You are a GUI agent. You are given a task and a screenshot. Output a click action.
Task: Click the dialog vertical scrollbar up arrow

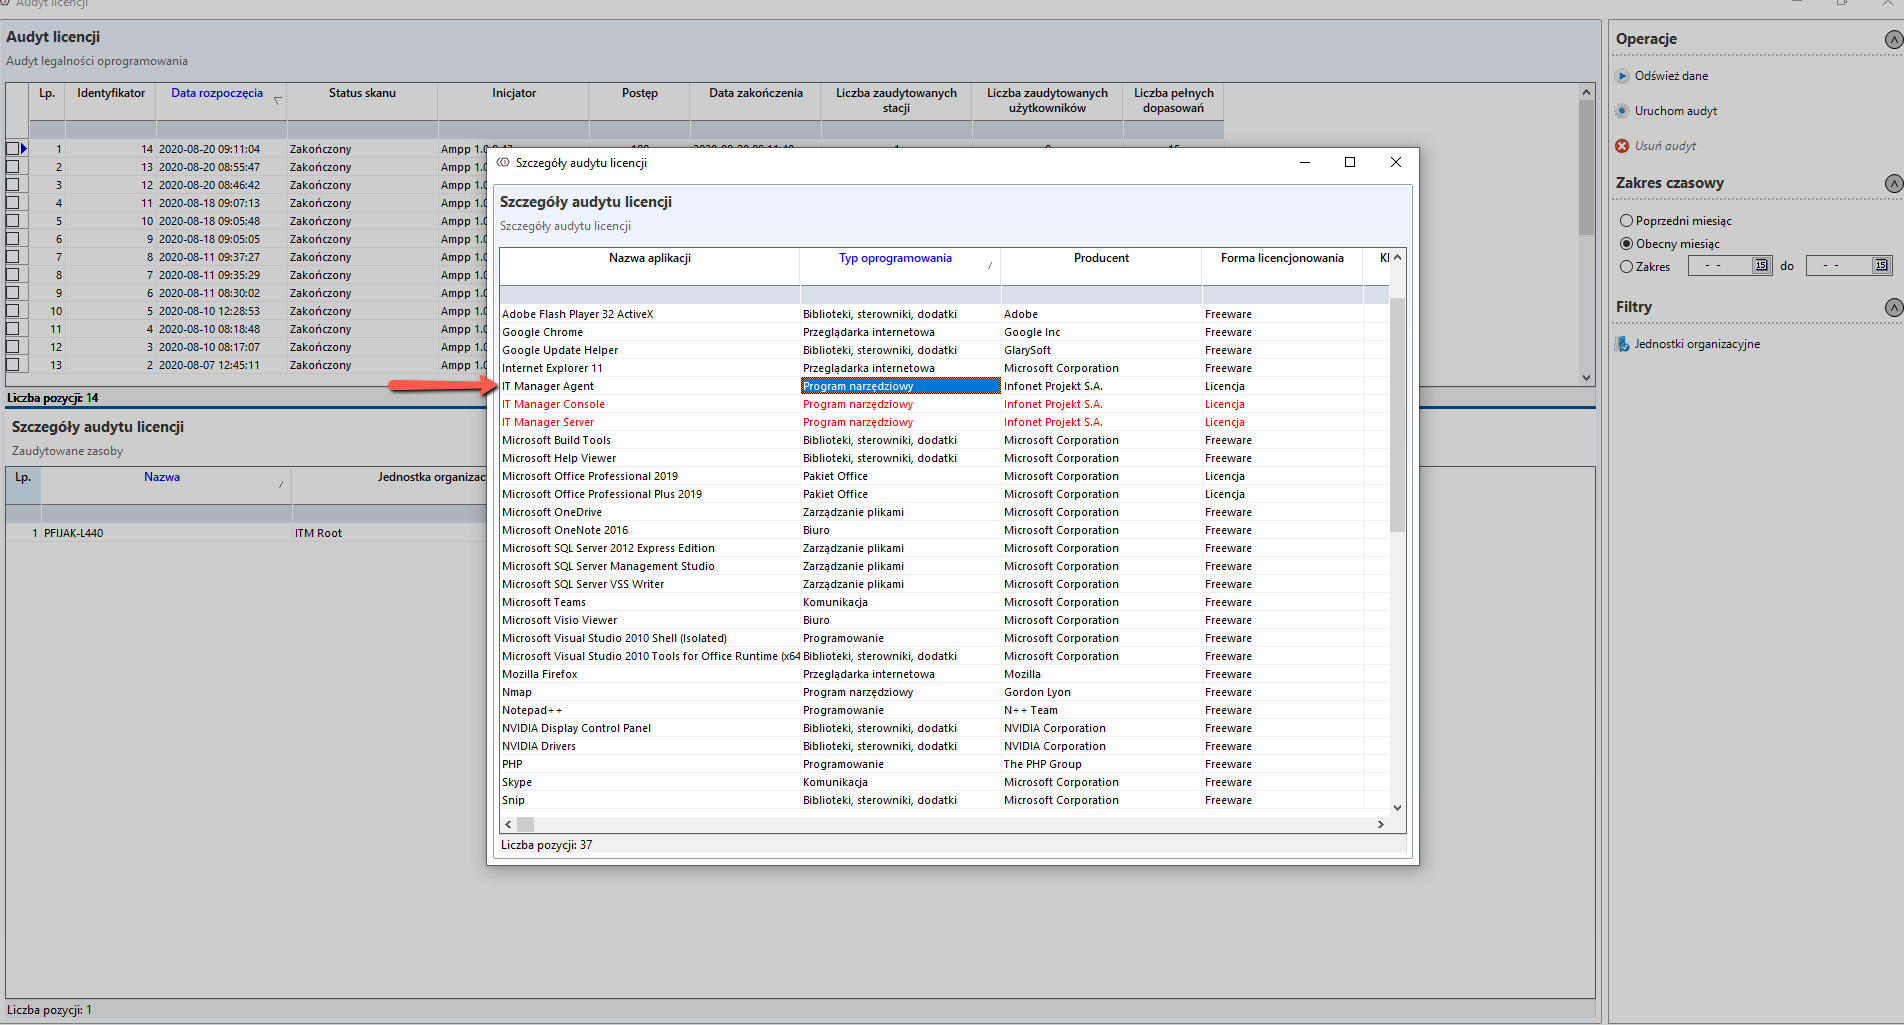pyautogui.click(x=1397, y=258)
